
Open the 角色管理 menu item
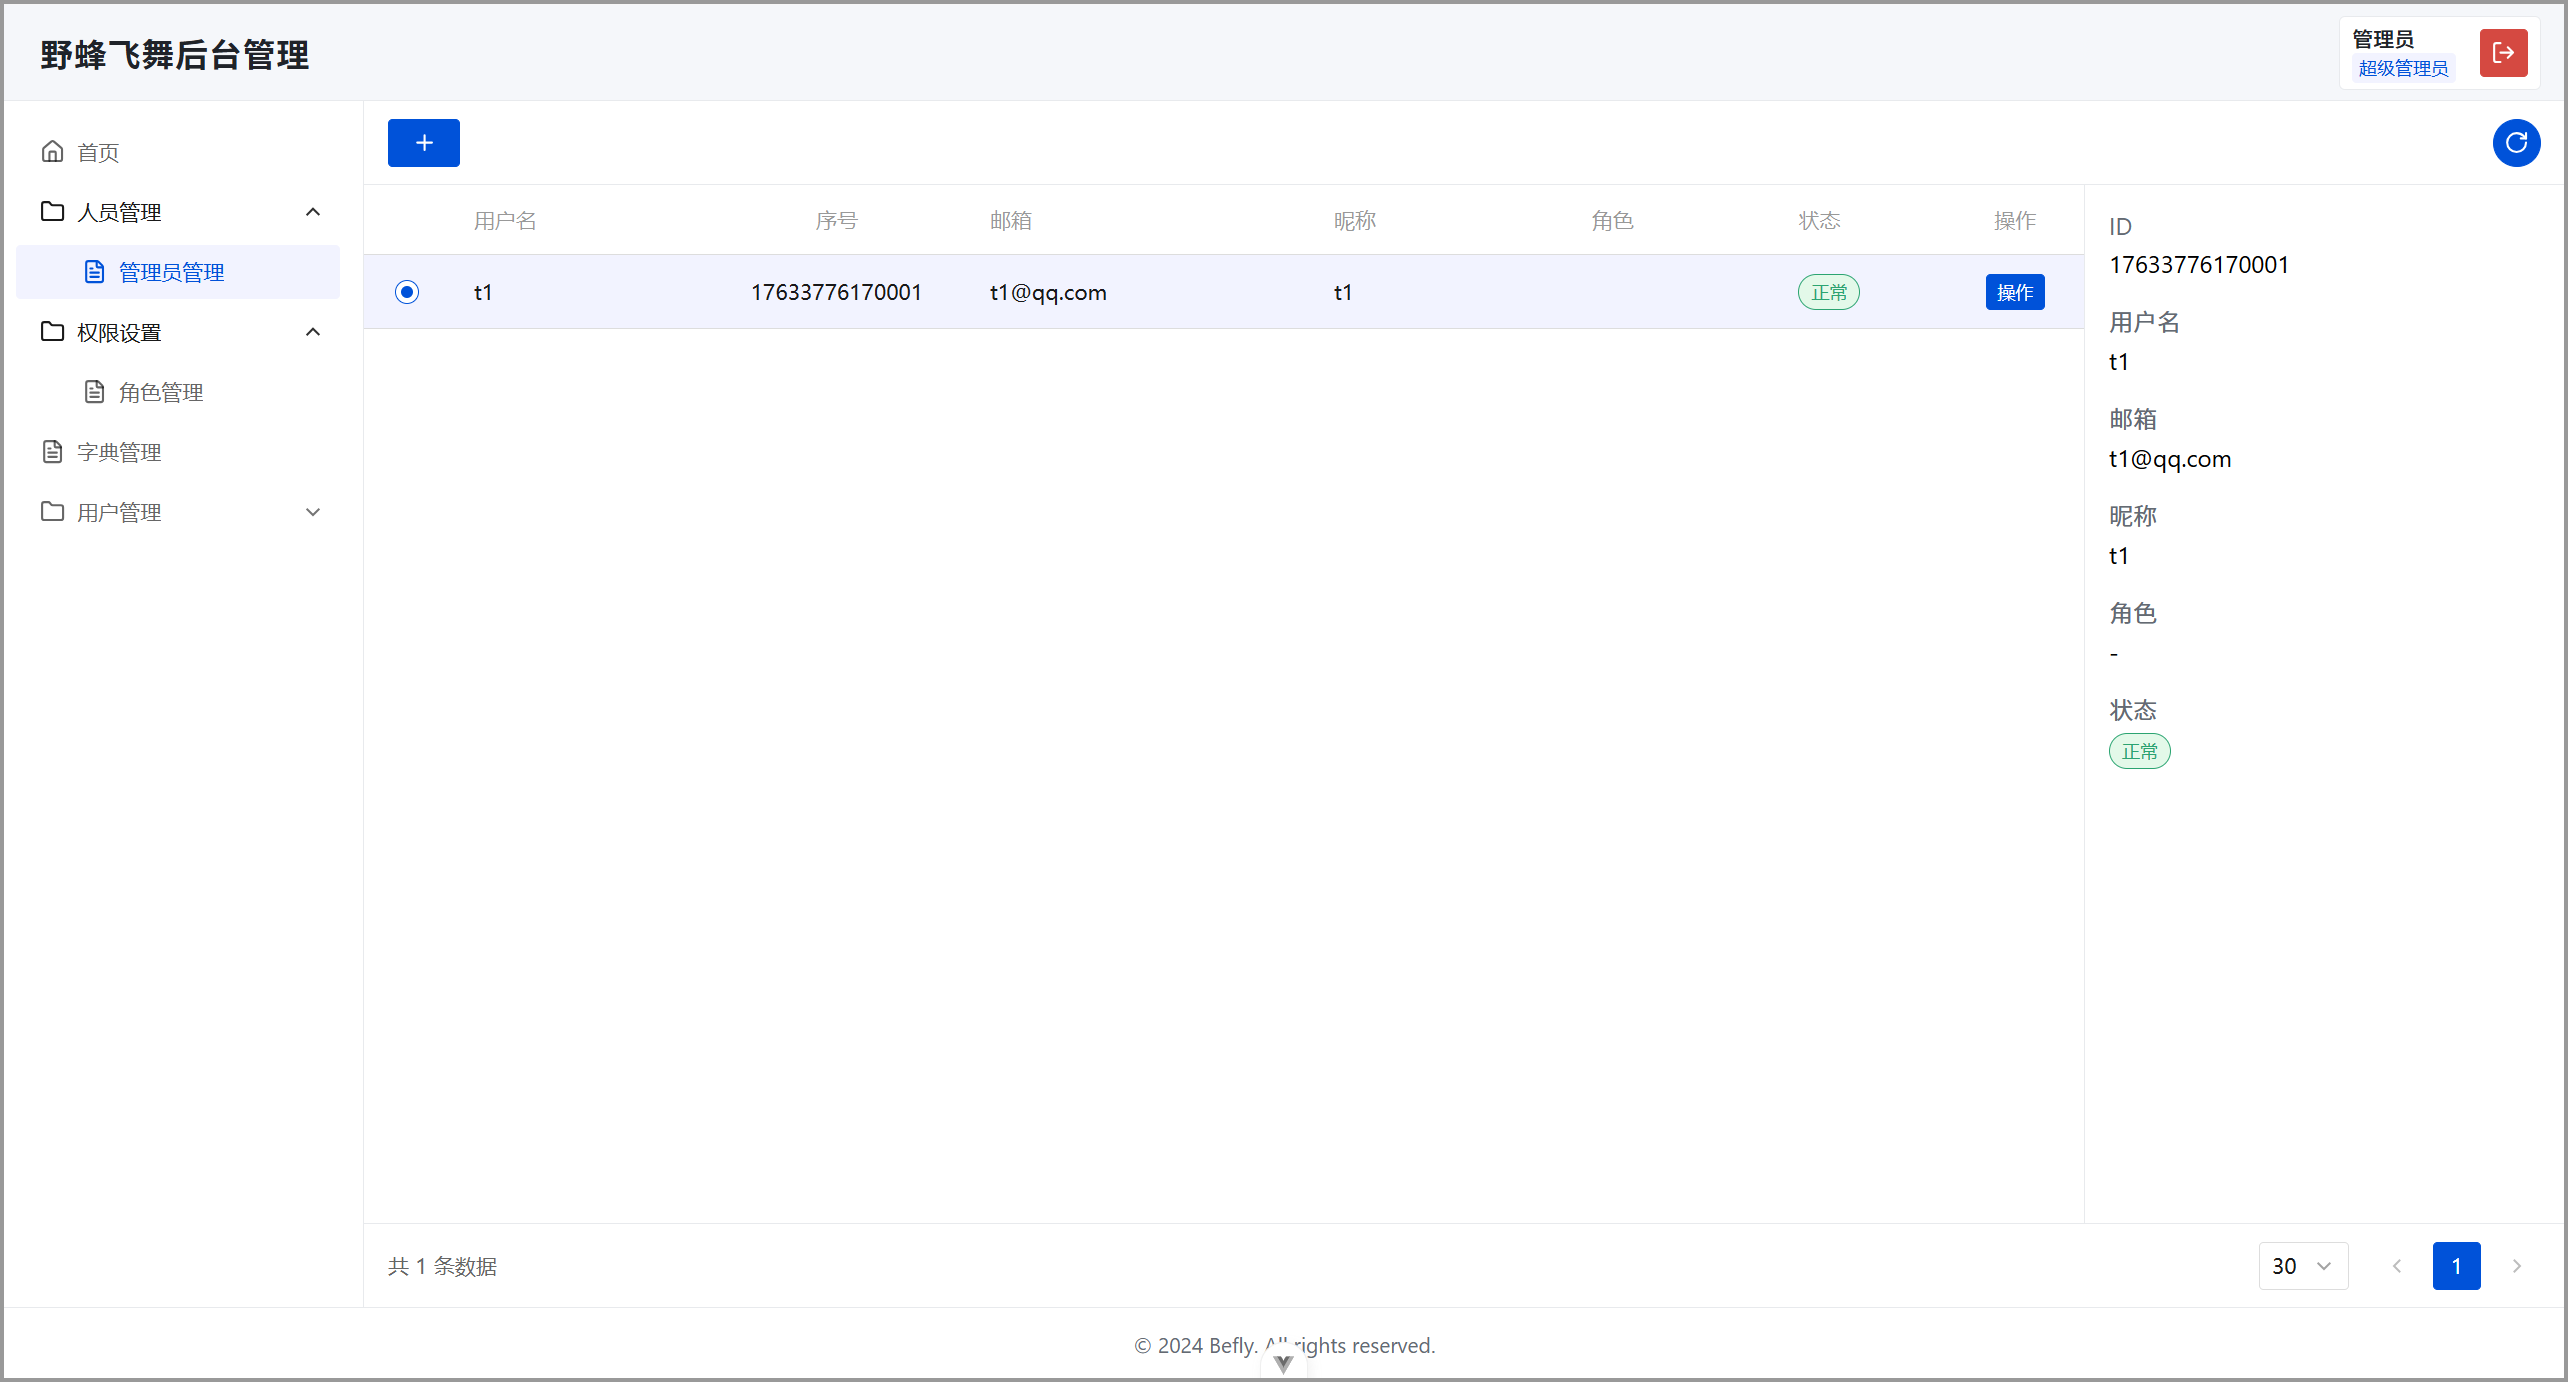(x=161, y=392)
